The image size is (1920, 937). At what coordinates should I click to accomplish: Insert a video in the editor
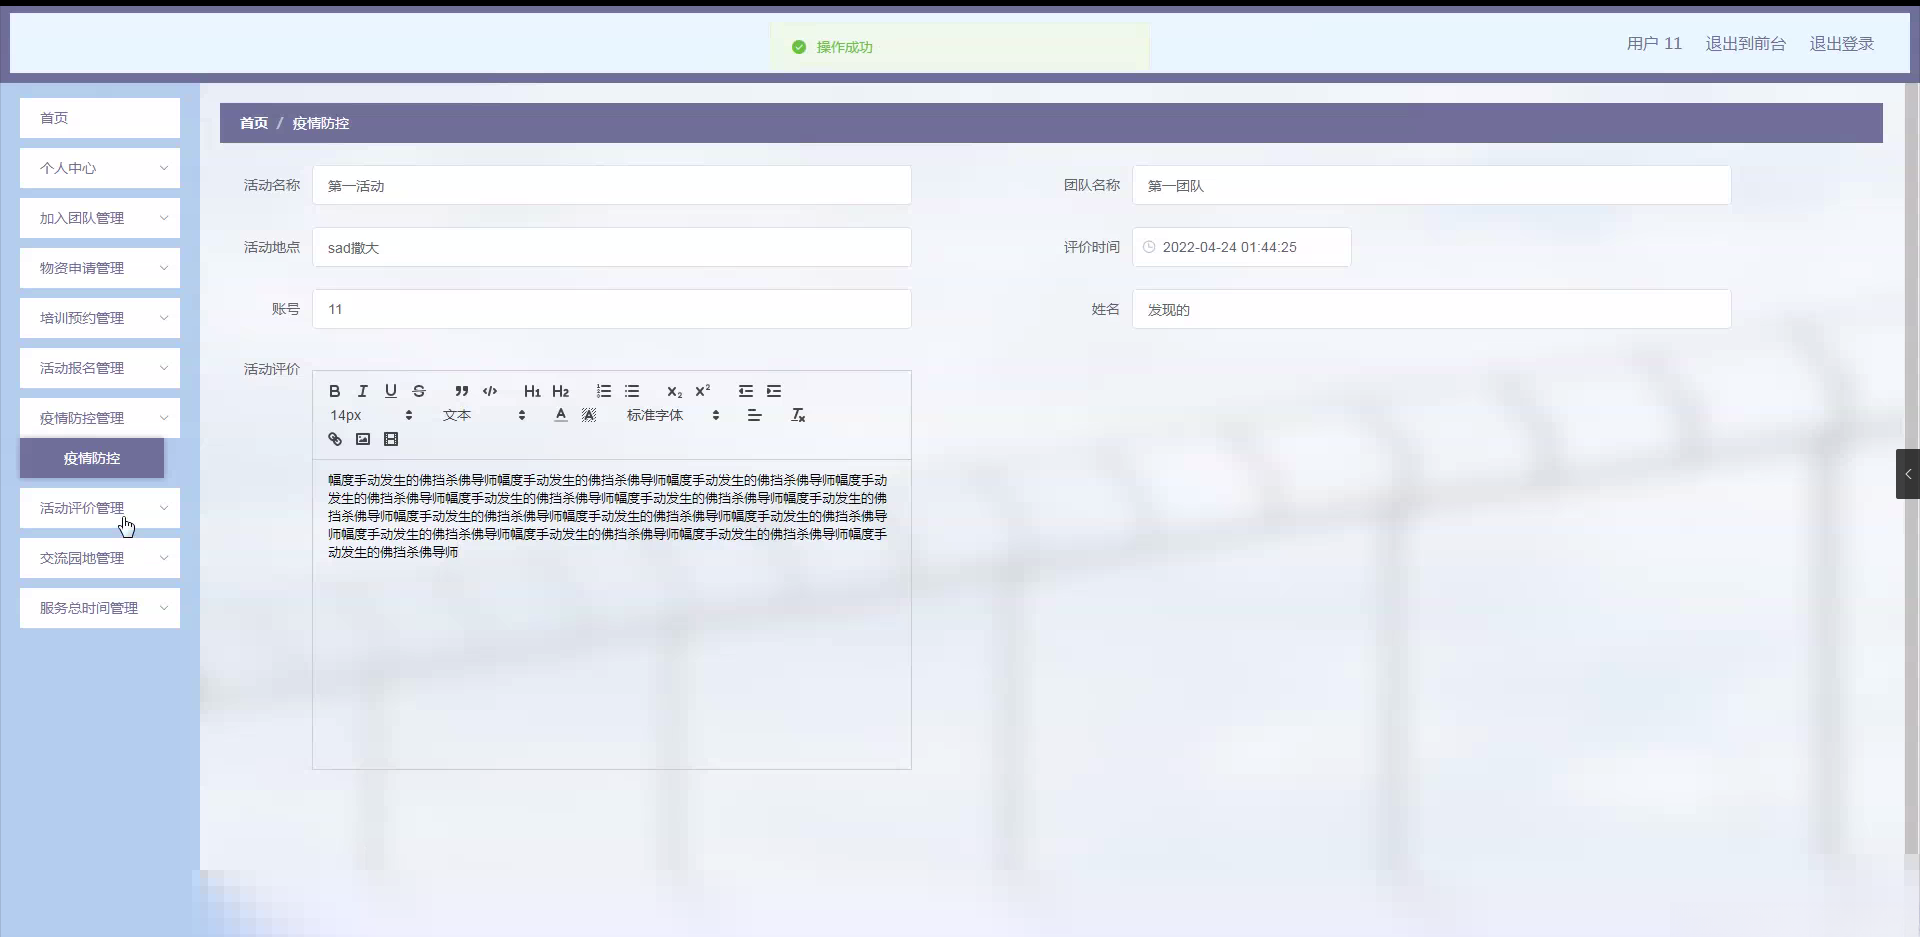click(390, 438)
